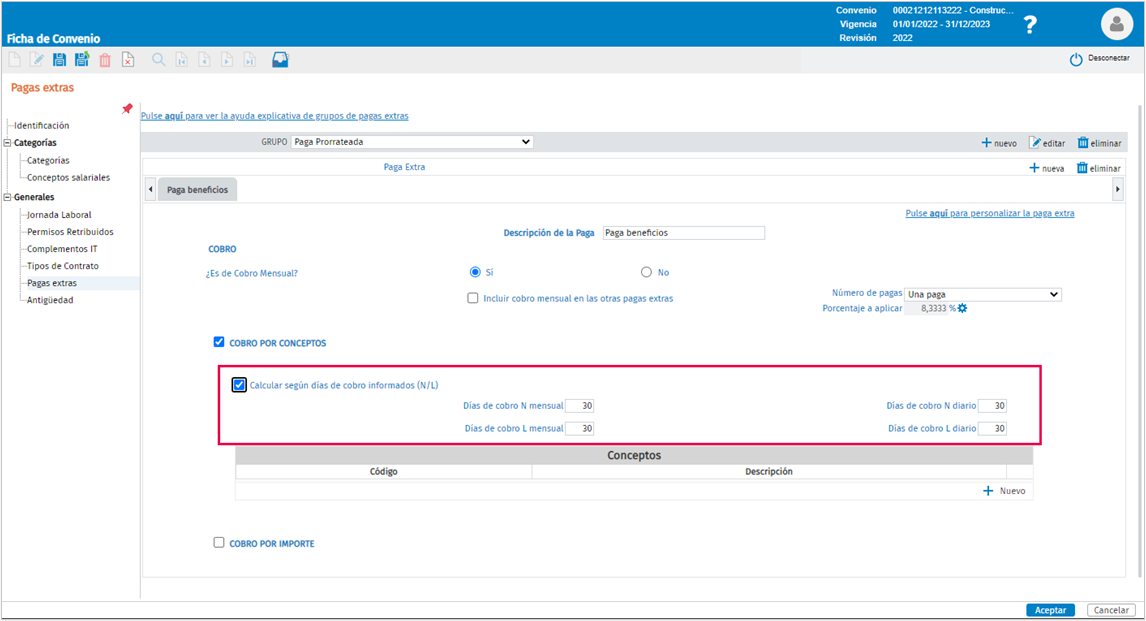Select 'Sí' for Cobro Mensual
Viewport: 1146px width, 621px height.
tap(475, 273)
